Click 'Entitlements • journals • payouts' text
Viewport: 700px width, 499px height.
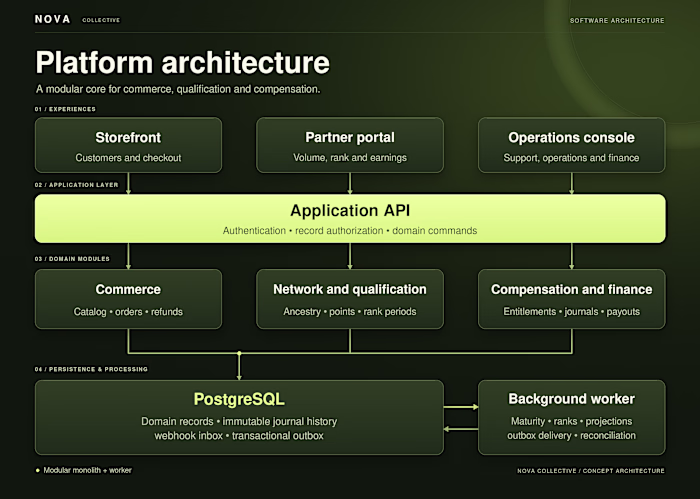(x=571, y=312)
